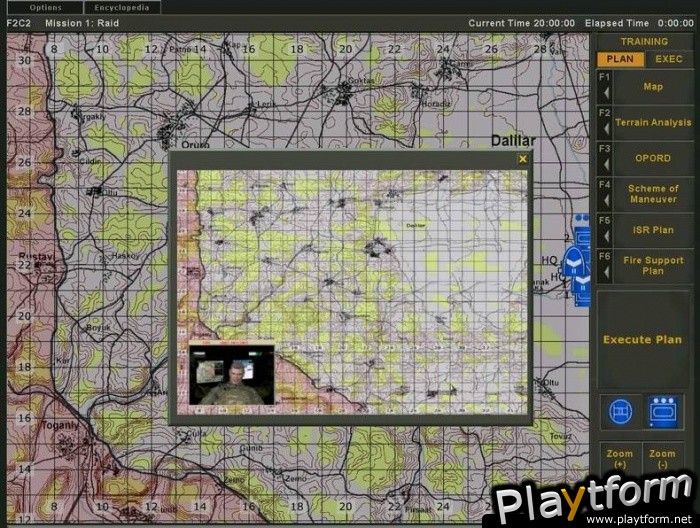Select the round blue unit symbol icon

pyautogui.click(x=621, y=411)
